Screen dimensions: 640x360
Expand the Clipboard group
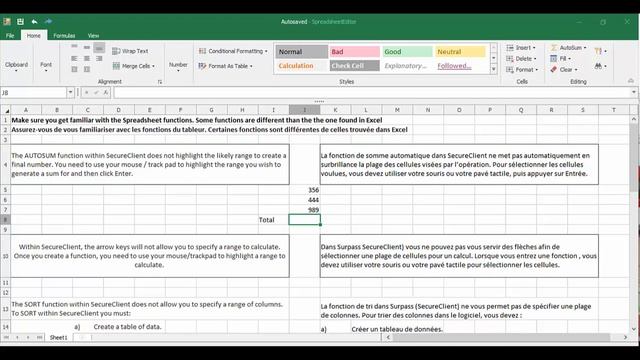tap(16, 67)
